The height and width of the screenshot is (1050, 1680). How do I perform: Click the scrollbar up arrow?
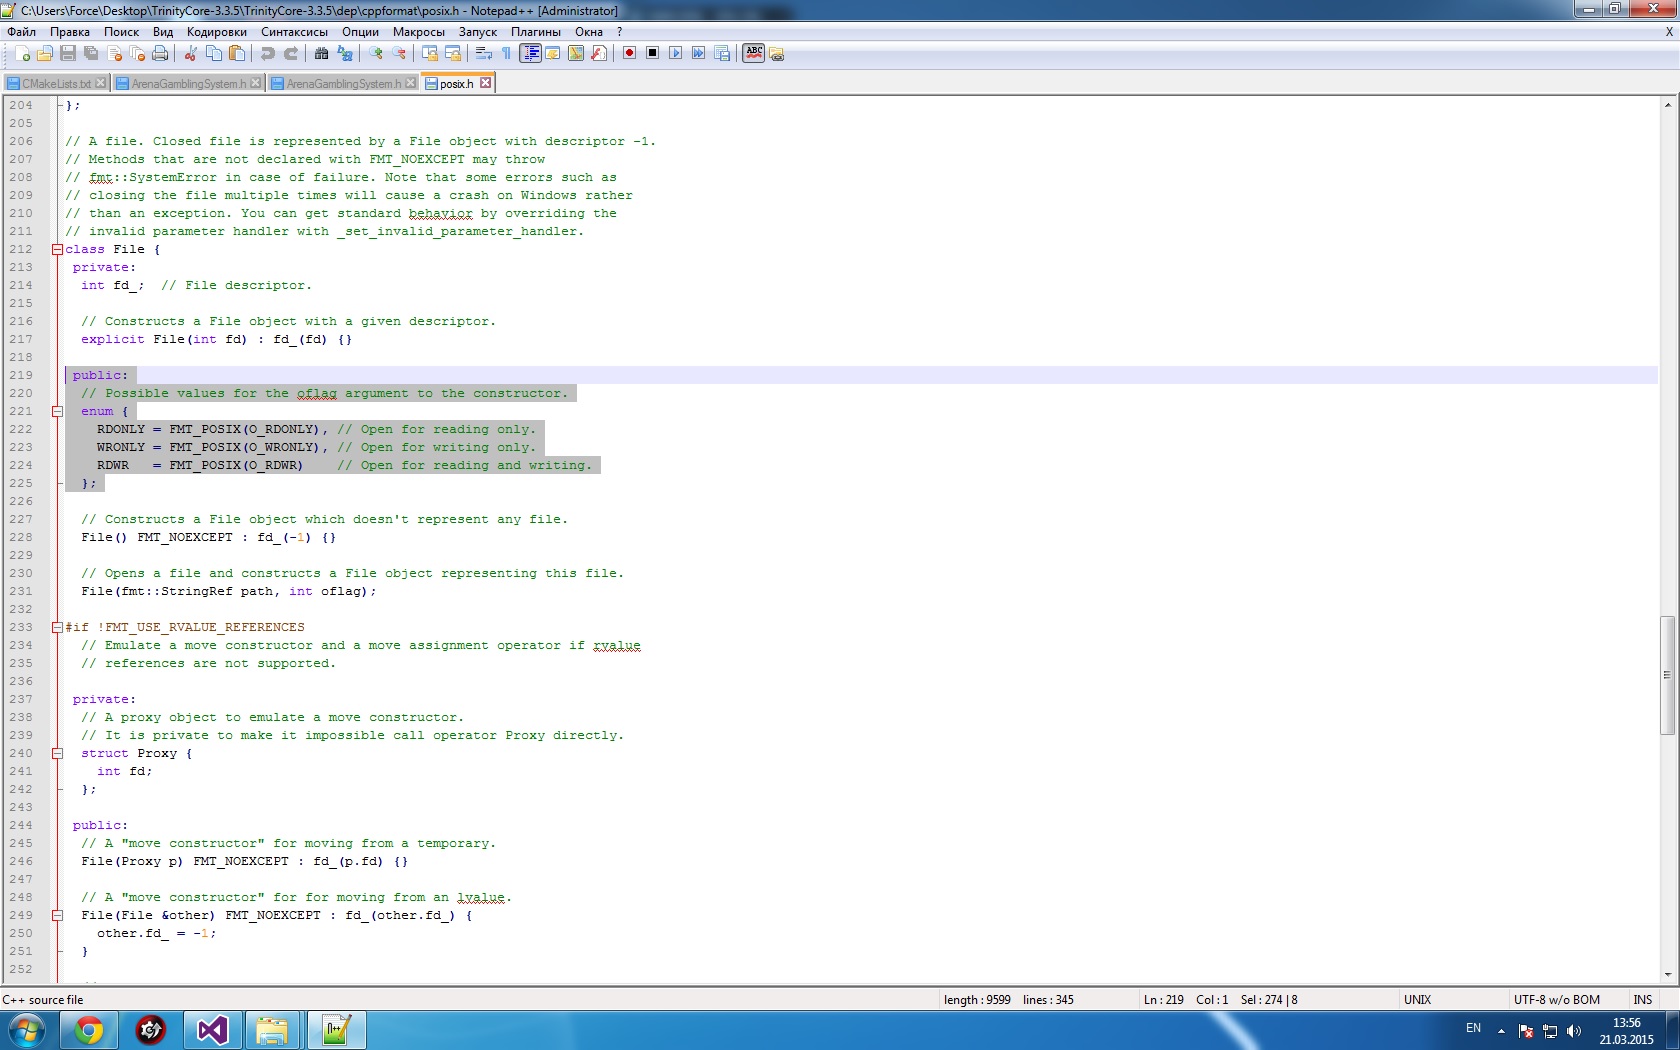(1667, 104)
